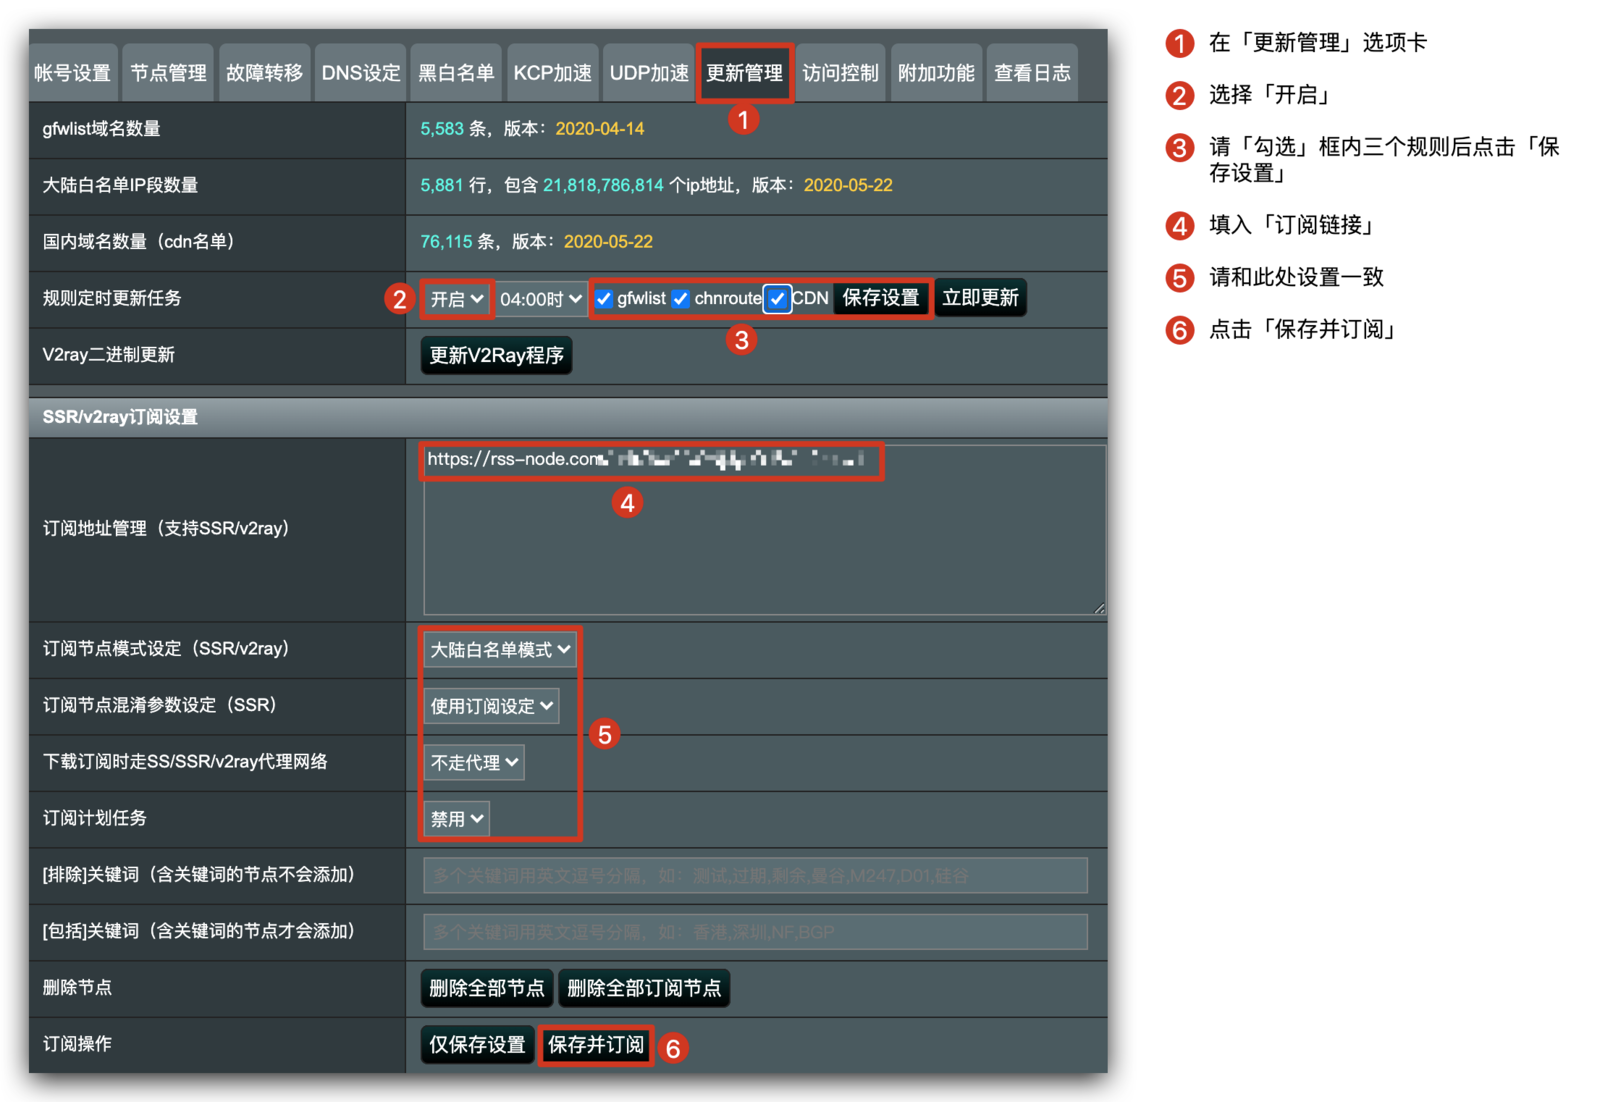Viewport: 1600px width, 1102px height.
Task: Open the DNS设定 tab
Action: coord(360,73)
